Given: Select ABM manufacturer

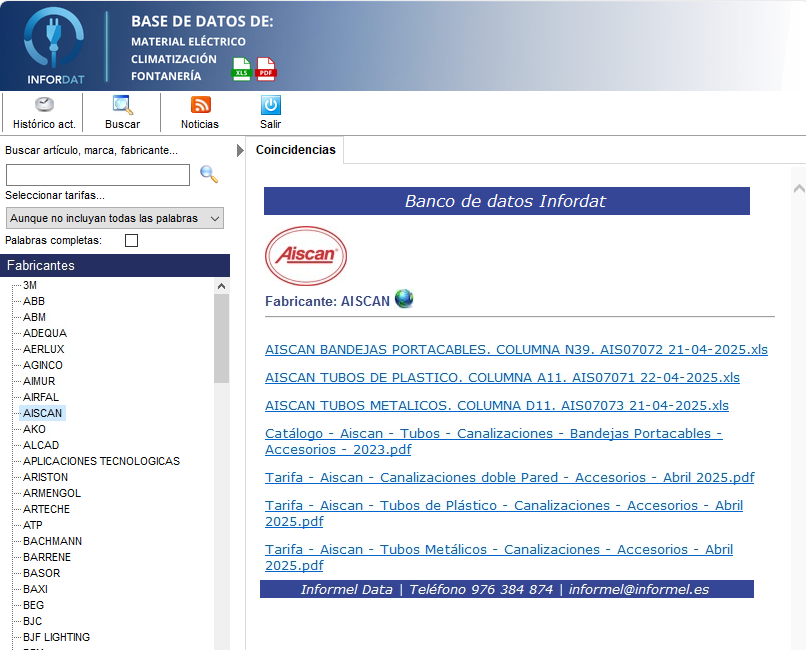Looking at the screenshot, I should point(34,317).
